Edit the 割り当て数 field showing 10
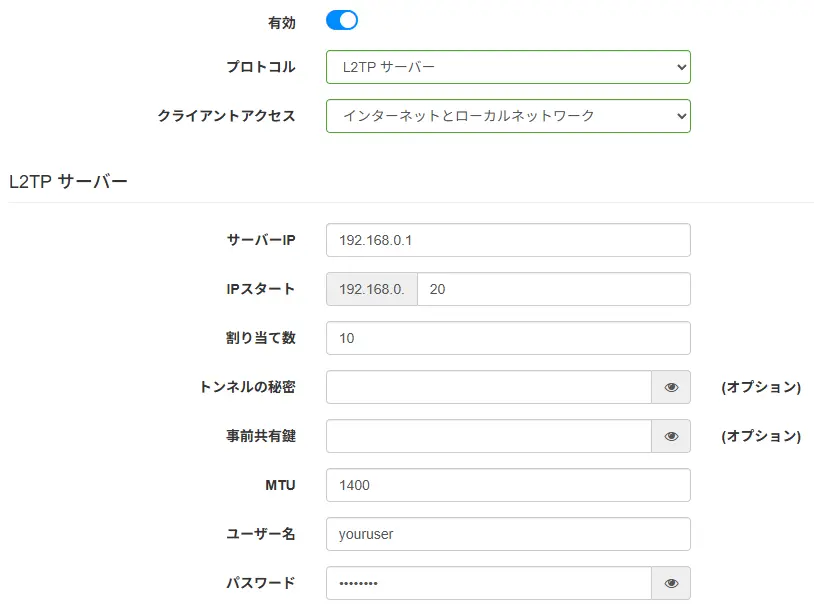Viewport: 814px width, 612px height. click(x=508, y=338)
